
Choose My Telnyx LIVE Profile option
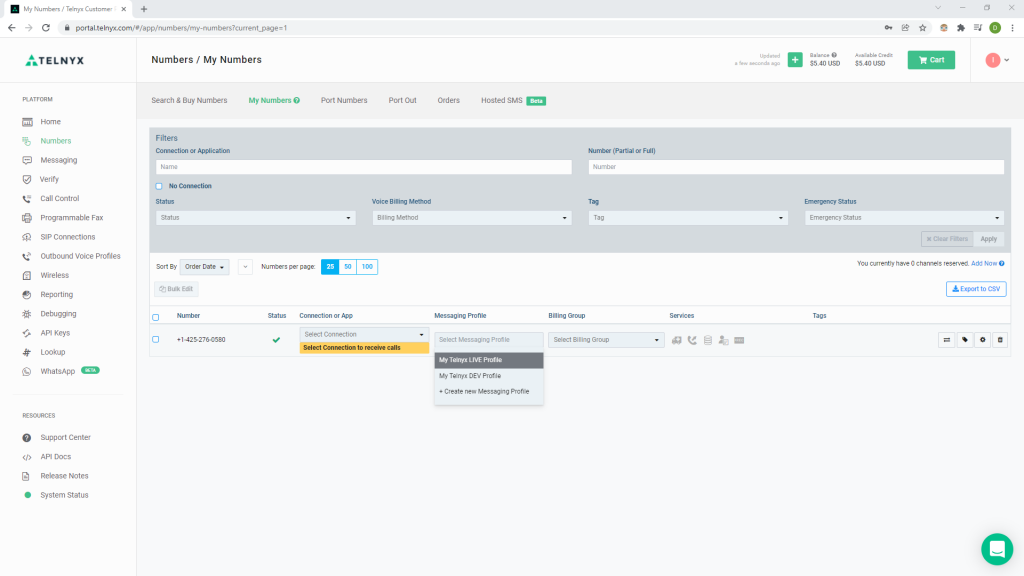pyautogui.click(x=489, y=360)
